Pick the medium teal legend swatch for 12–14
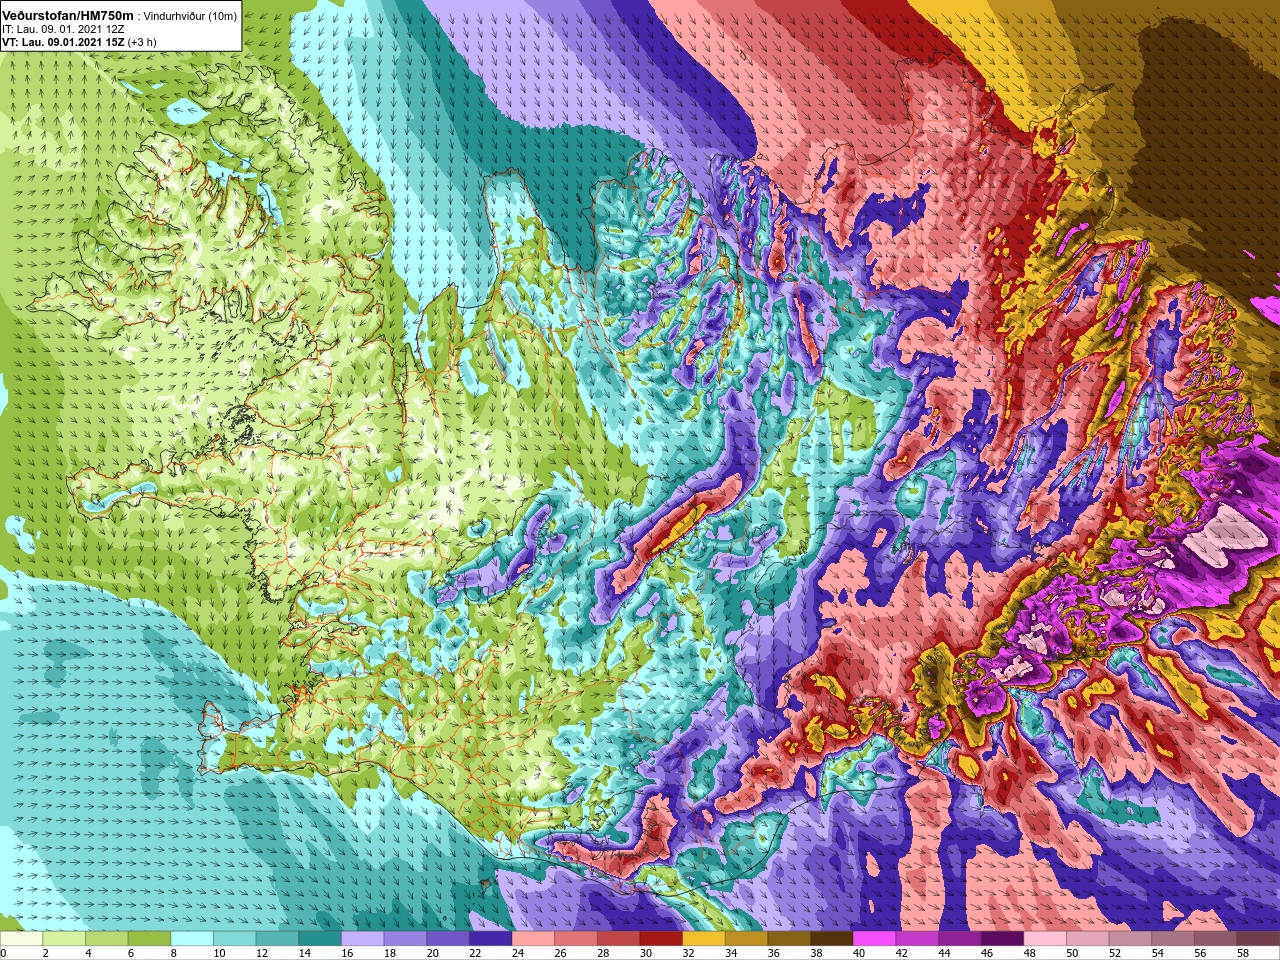Screen dimensions: 1280x960 (x=277, y=940)
